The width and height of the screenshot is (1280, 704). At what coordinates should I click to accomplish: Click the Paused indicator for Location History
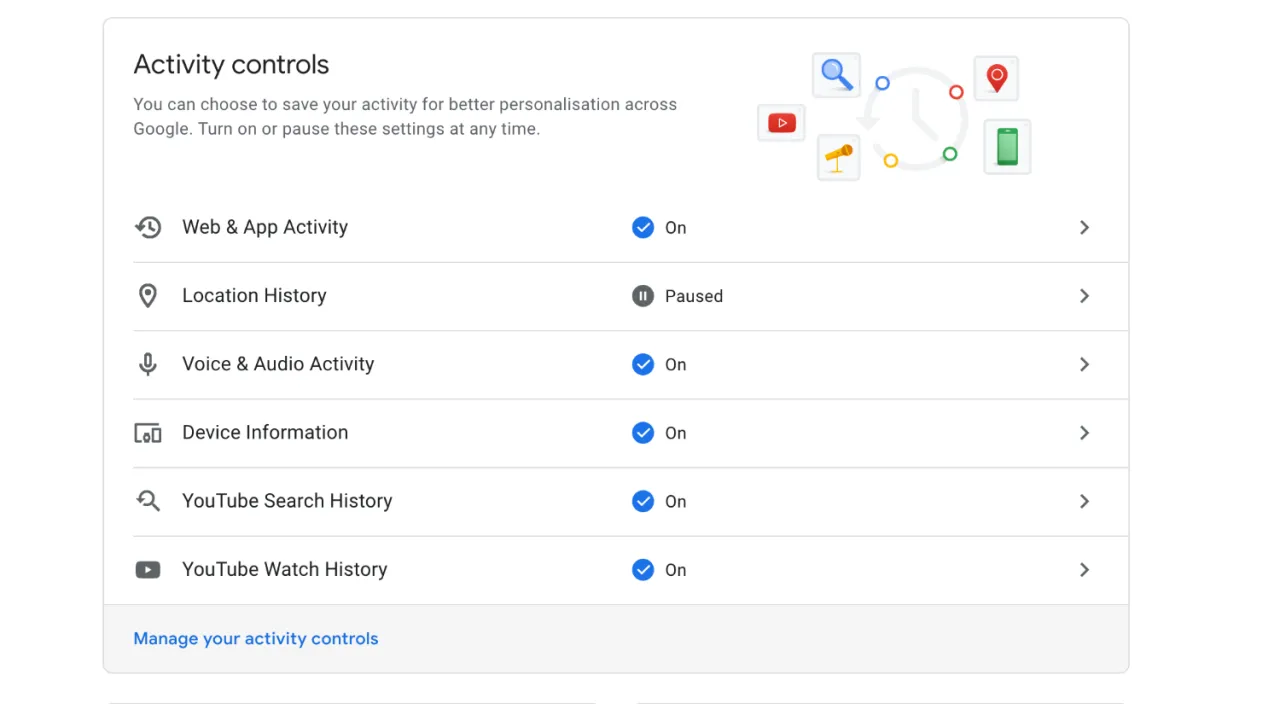pos(643,296)
